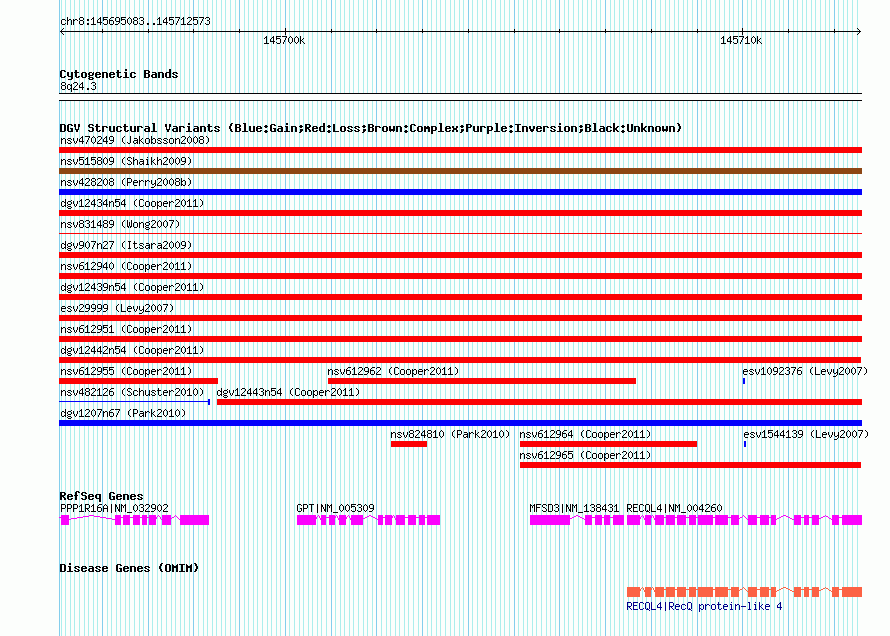Select the PPP1R16A magenta gene model
This screenshot has width=890, height=636.
point(135,520)
